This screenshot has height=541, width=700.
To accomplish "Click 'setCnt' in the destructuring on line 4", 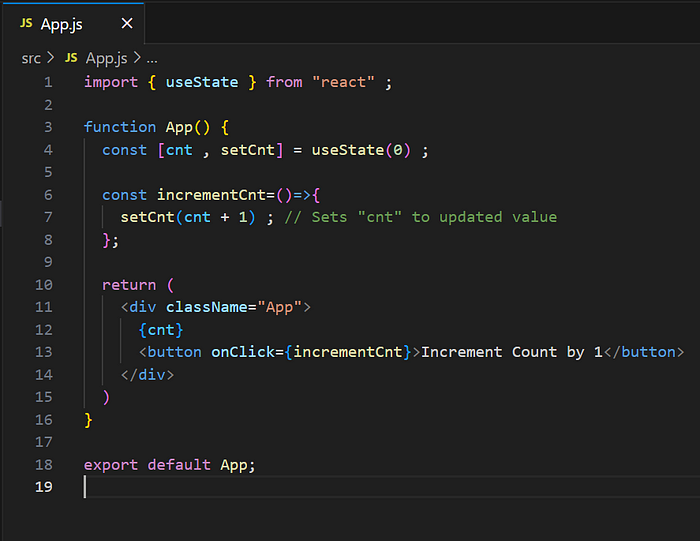I will pyautogui.click(x=248, y=150).
